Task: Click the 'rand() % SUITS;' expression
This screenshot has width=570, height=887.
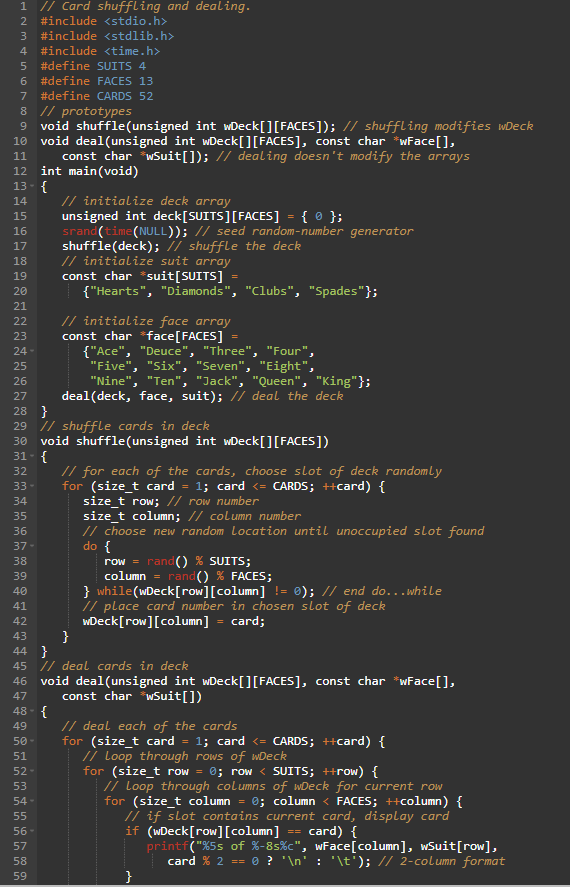Action: [x=198, y=561]
